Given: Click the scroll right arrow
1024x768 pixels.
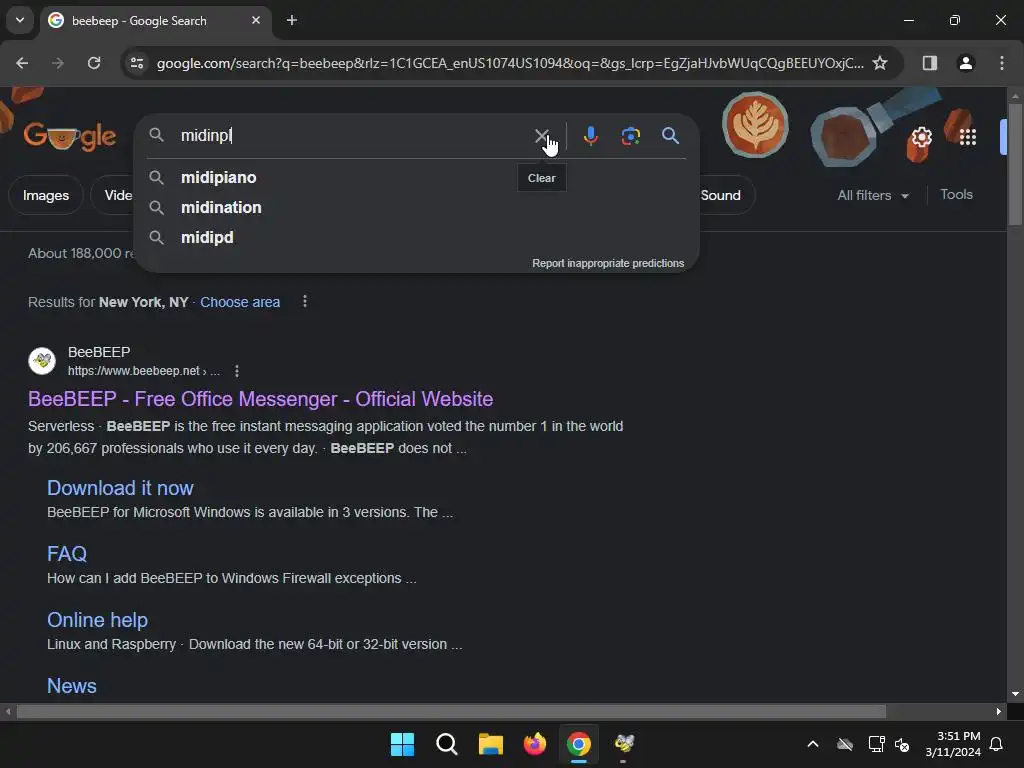Looking at the screenshot, I should pyautogui.click(x=999, y=711).
